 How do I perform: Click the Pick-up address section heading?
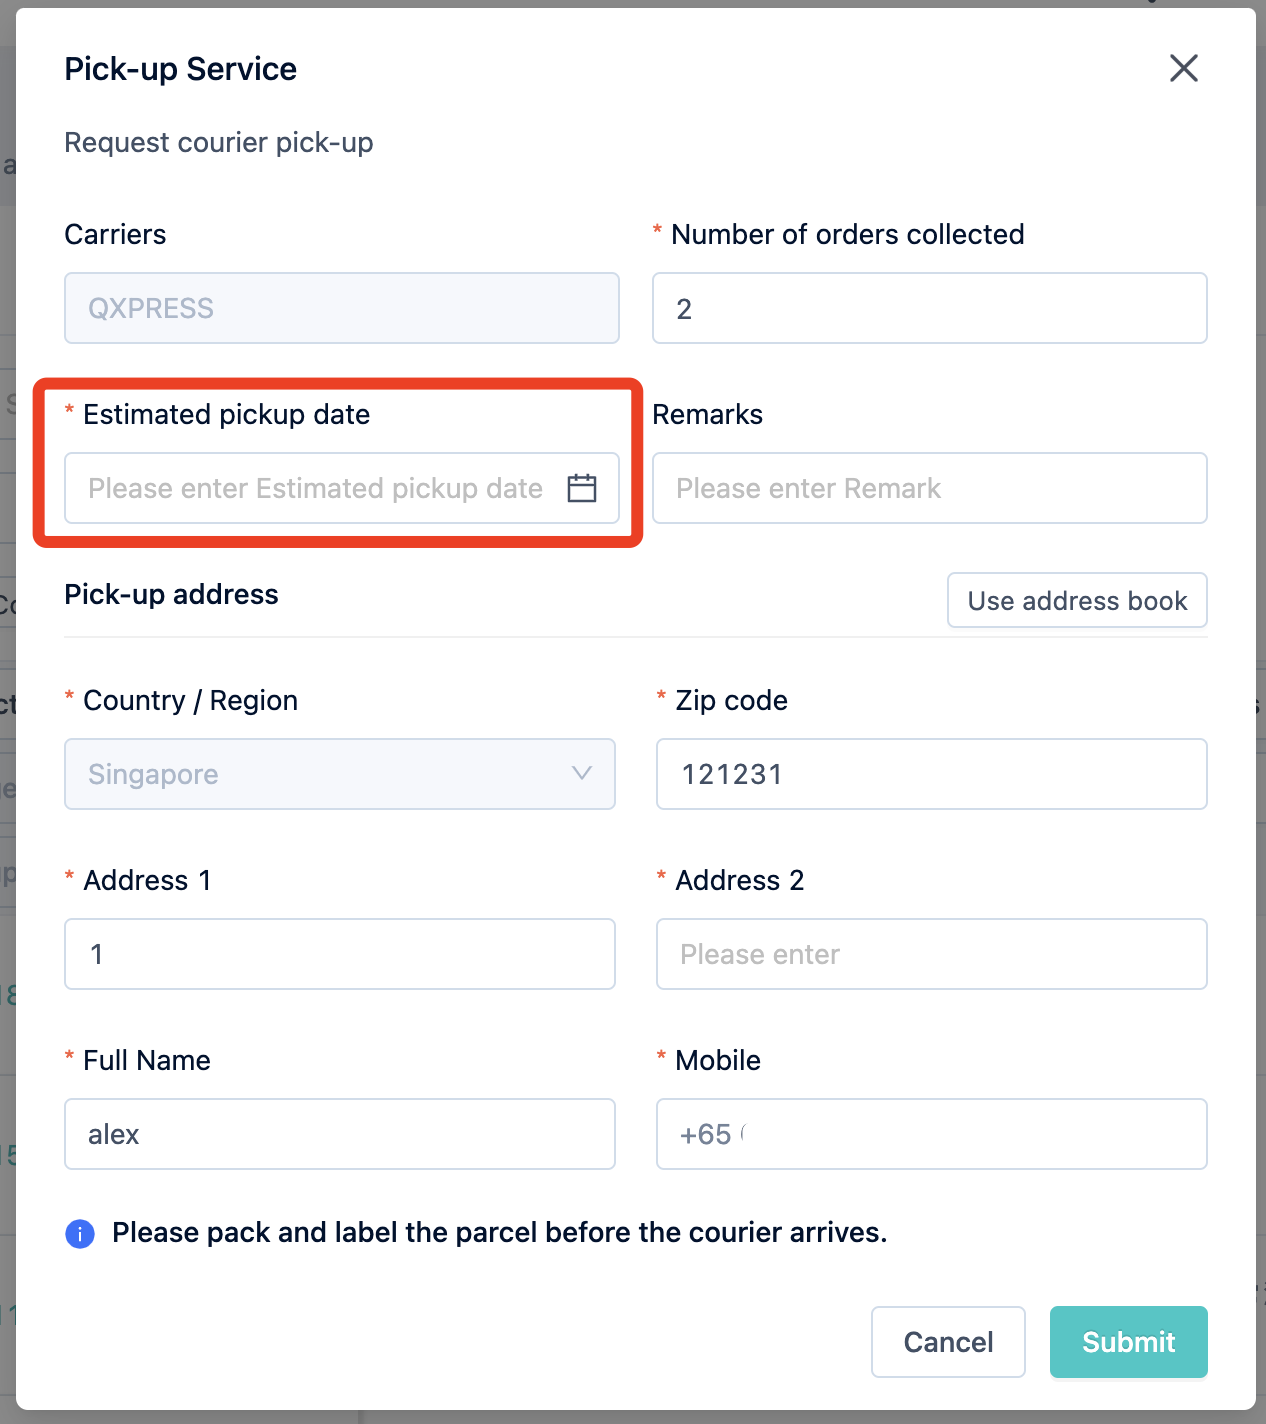tap(171, 594)
